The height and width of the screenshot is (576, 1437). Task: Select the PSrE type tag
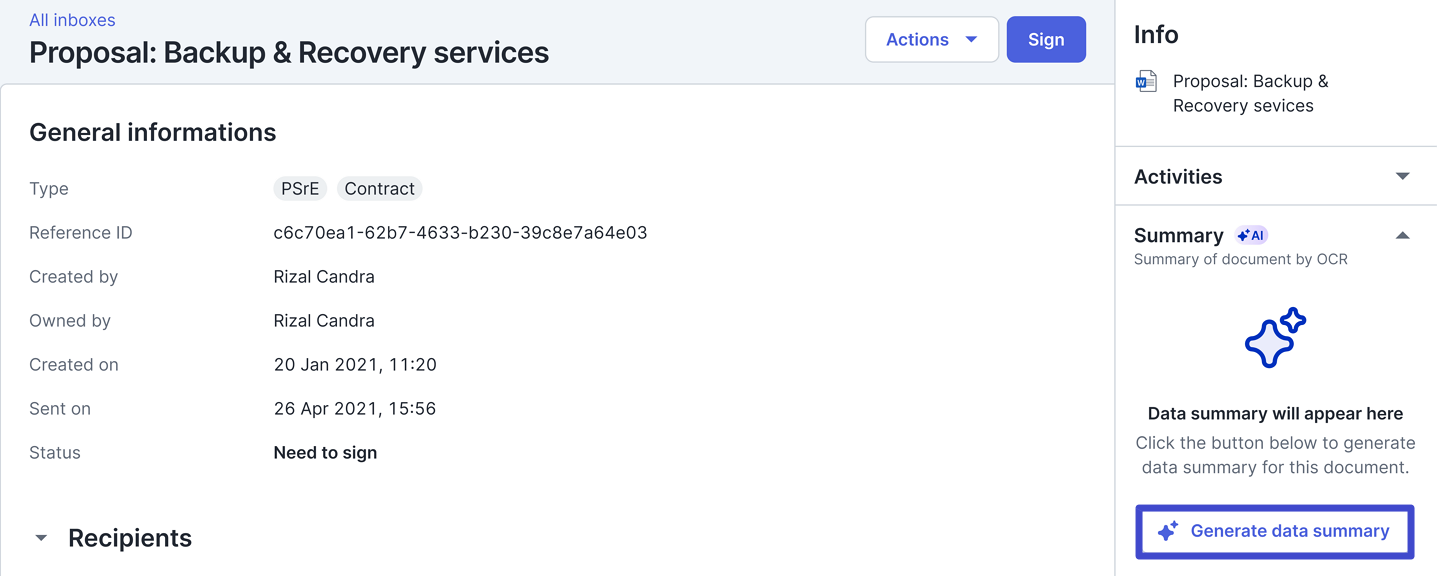(x=300, y=189)
